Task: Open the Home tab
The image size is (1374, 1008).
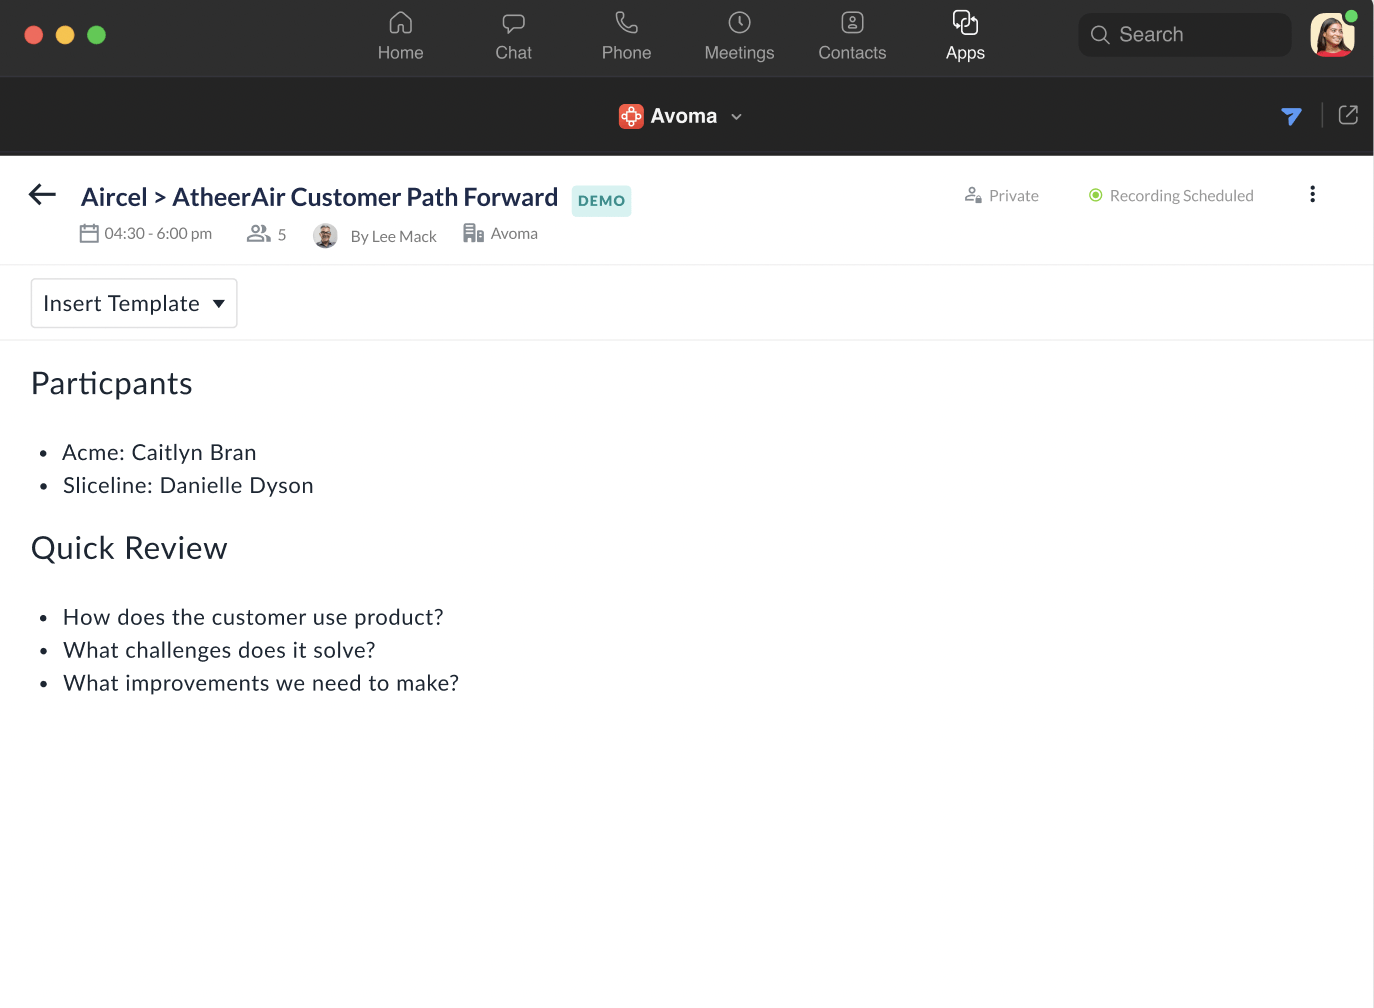Action: tap(400, 37)
